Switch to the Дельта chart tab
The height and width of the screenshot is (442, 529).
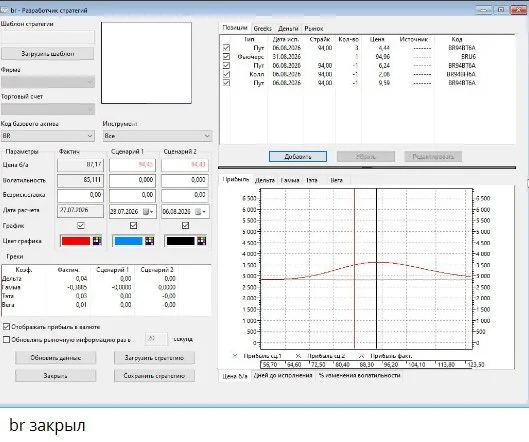click(x=265, y=180)
